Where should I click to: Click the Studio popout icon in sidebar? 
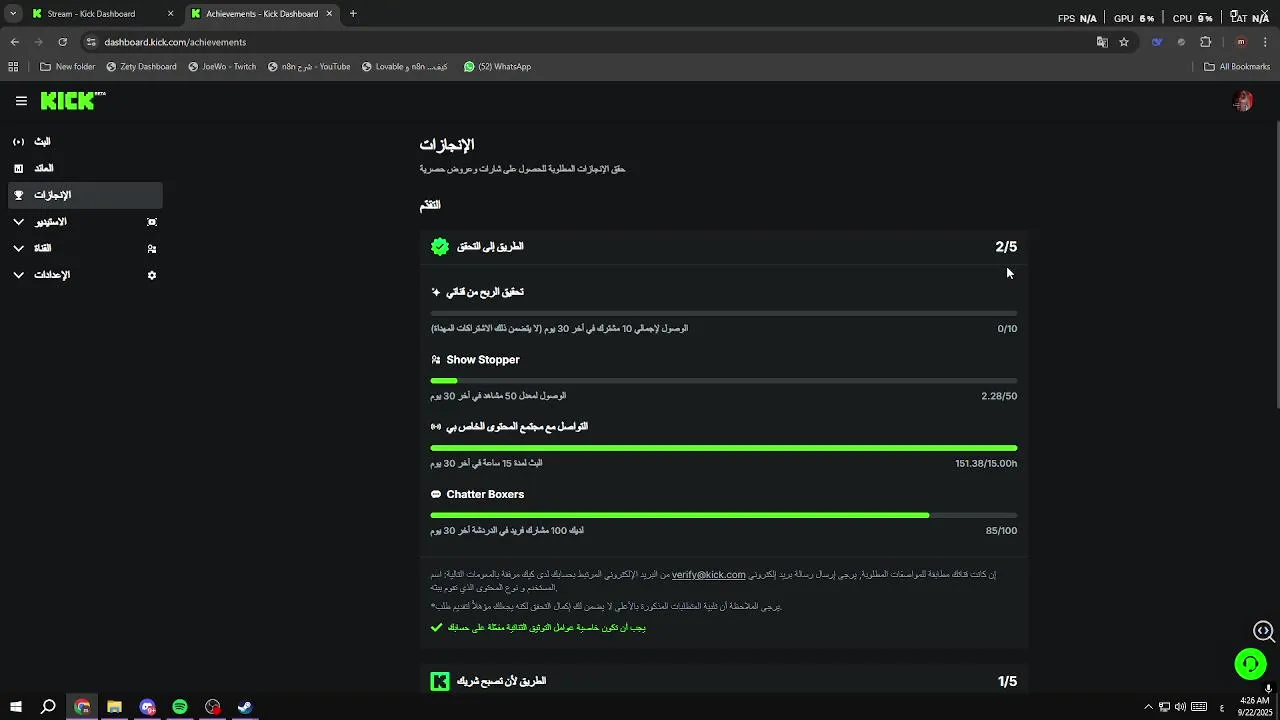pyautogui.click(x=152, y=222)
